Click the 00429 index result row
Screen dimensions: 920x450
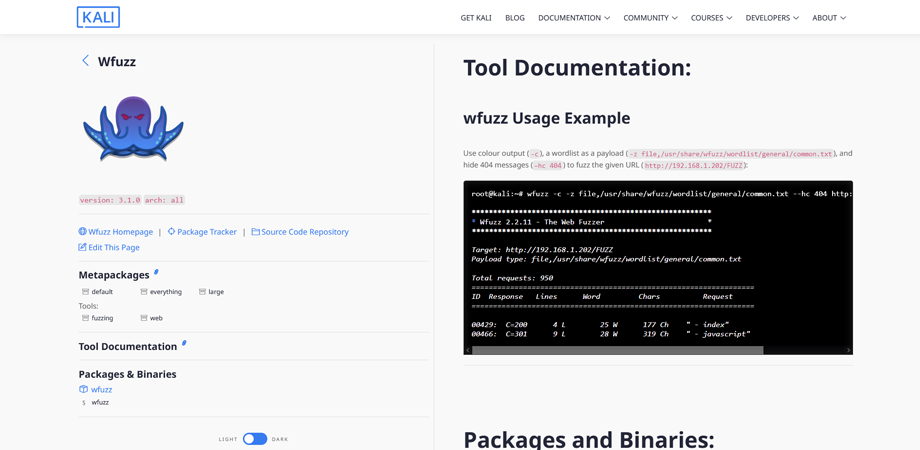pos(600,324)
